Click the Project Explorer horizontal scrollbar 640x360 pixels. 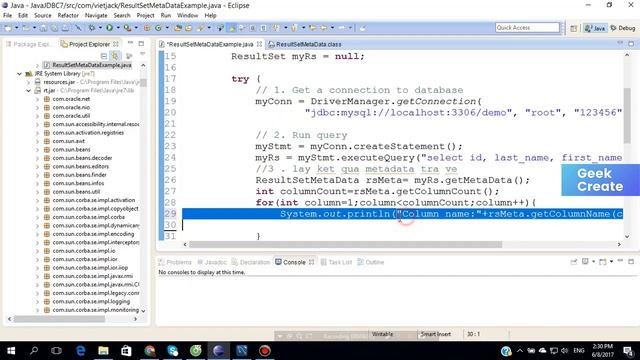click(x=59, y=319)
